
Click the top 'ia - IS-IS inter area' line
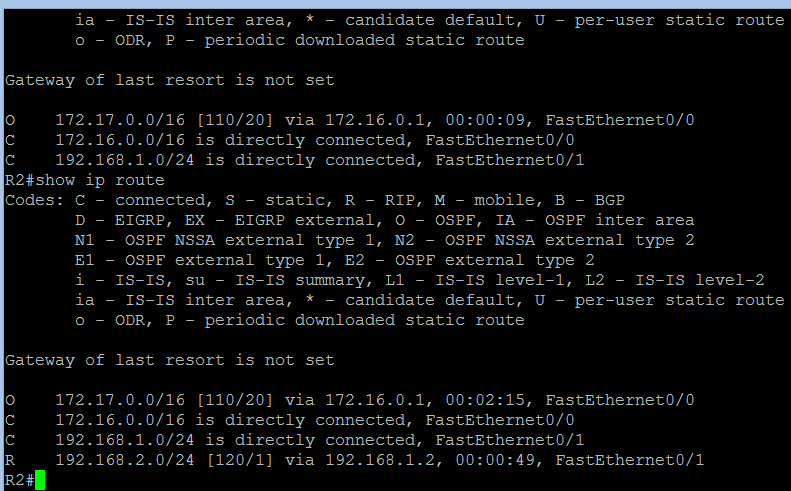(x=430, y=20)
